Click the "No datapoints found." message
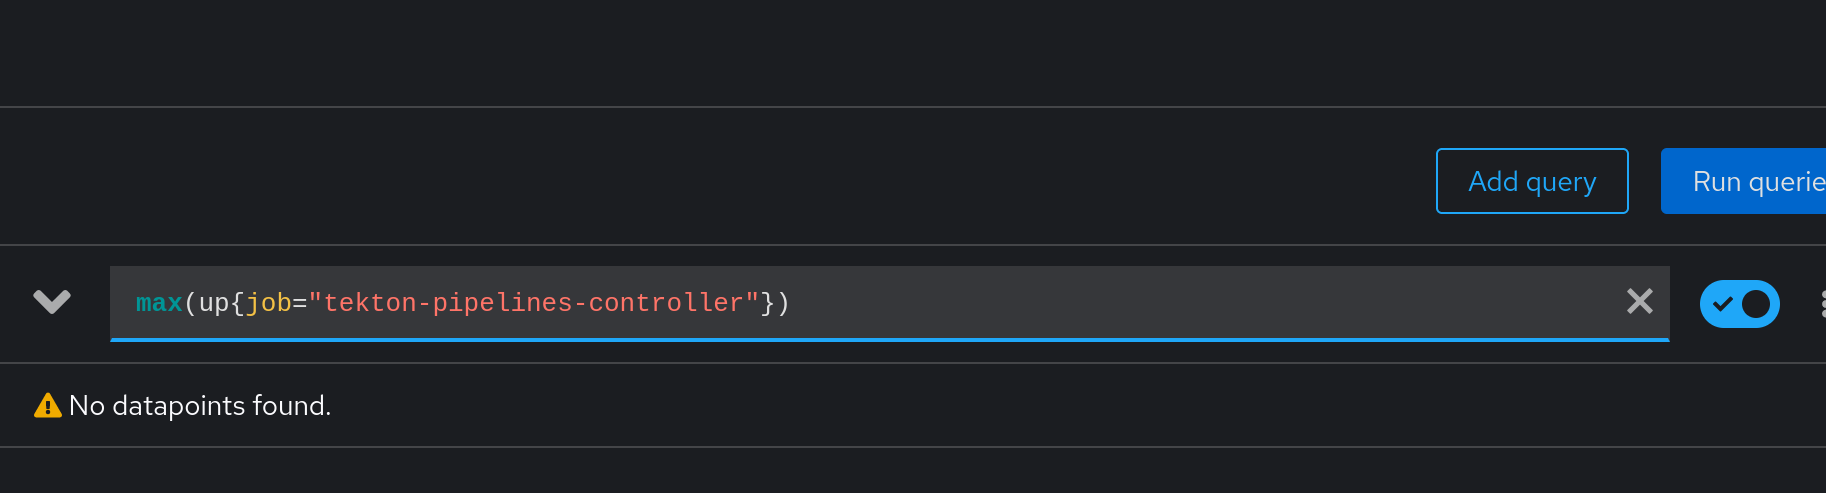Viewport: 1826px width, 493px height. pos(200,406)
